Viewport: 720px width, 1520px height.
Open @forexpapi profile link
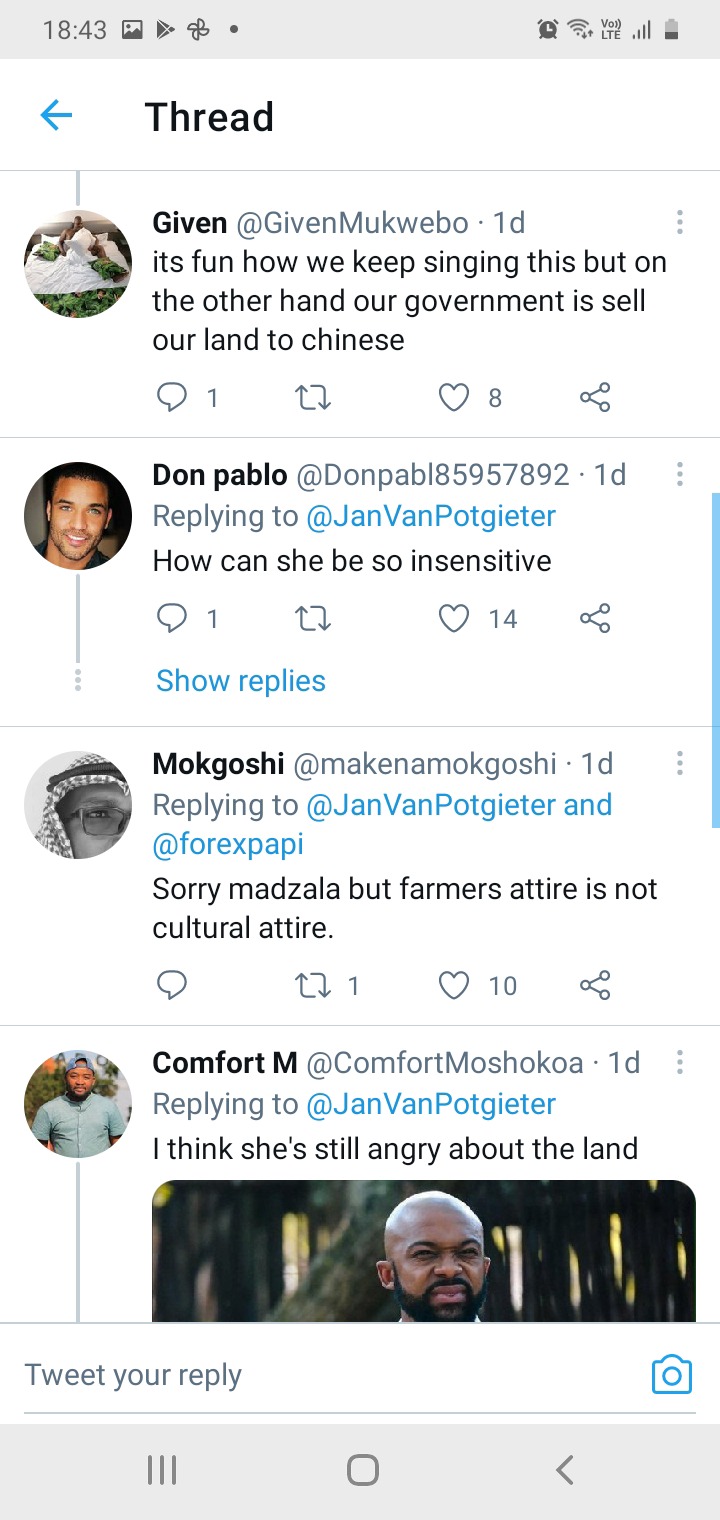[228, 845]
